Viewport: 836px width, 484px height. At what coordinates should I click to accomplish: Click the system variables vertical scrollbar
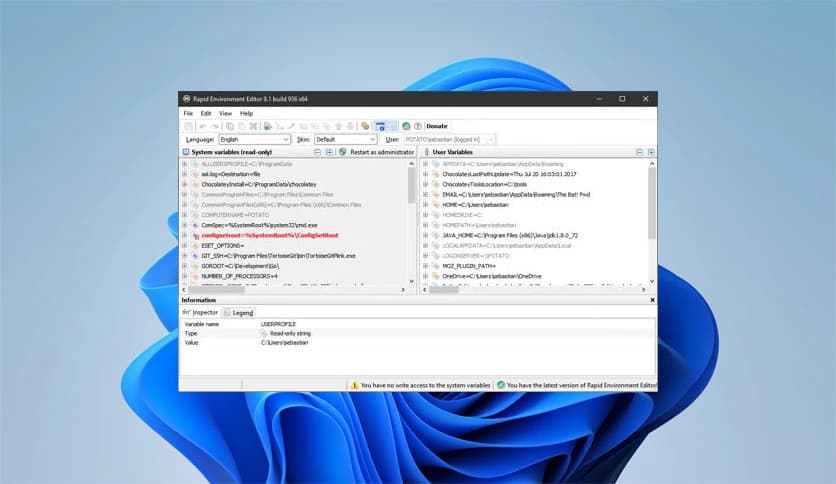click(x=411, y=223)
